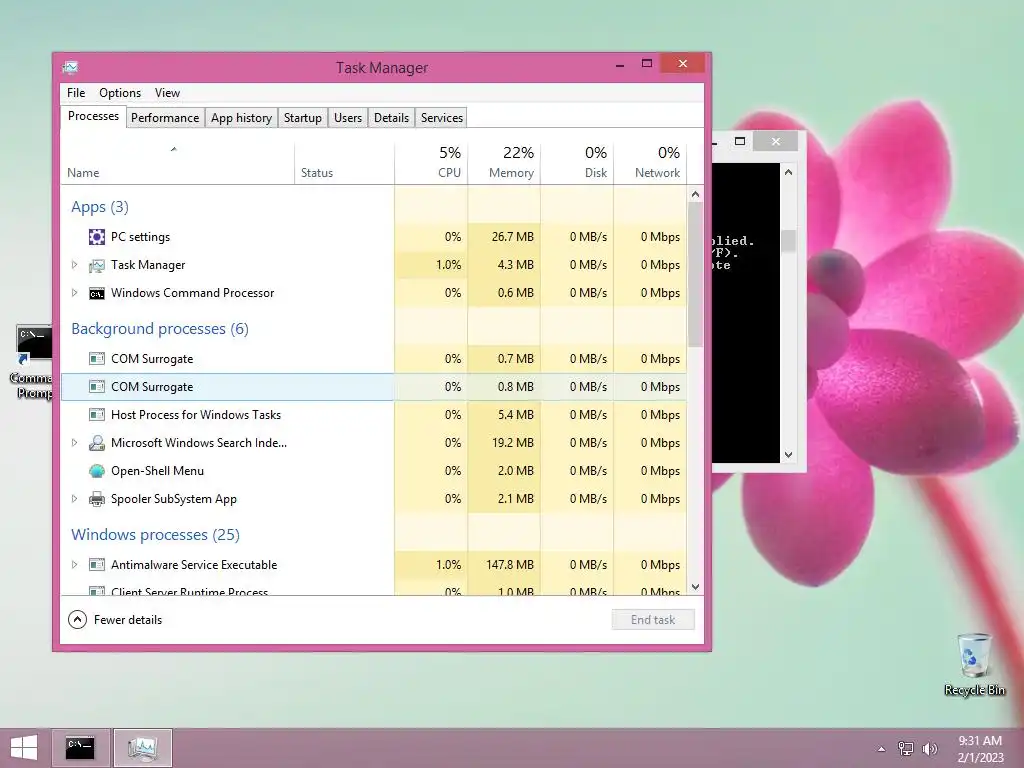
Task: Click the process list scrollbar thumb
Action: 696,274
